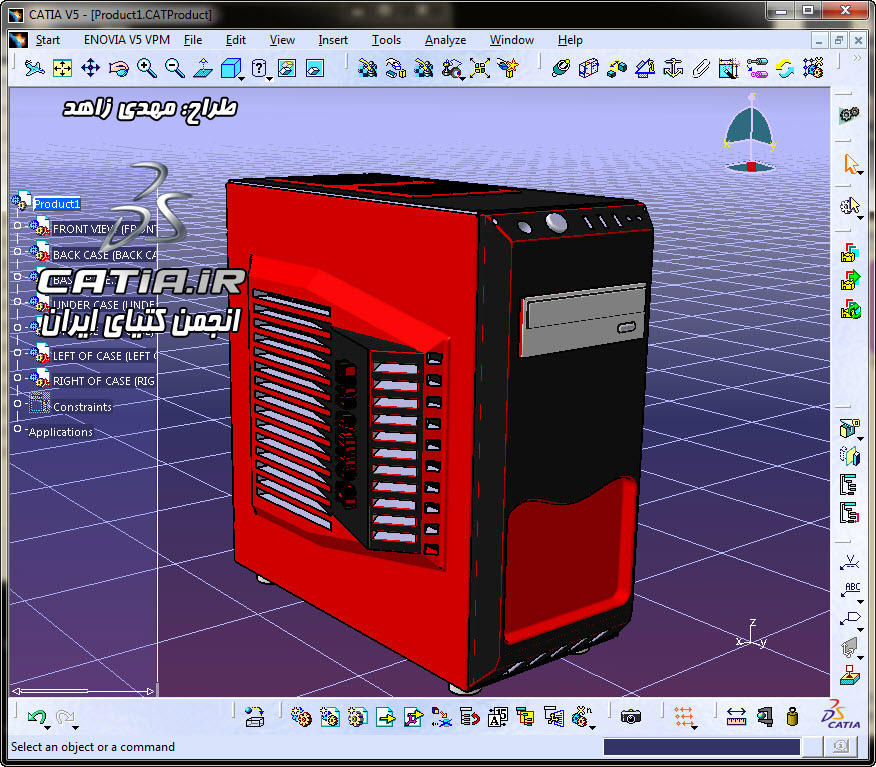Image resolution: width=876 pixels, height=767 pixels.
Task: Click the Zoom Out magnifier
Action: click(175, 68)
